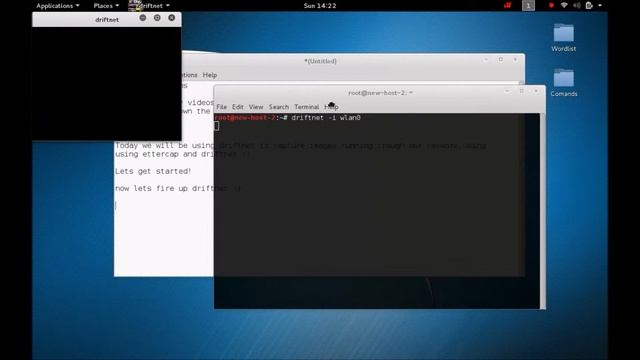The image size is (640, 360).
Task: Open terminal View menu
Action: click(x=256, y=107)
